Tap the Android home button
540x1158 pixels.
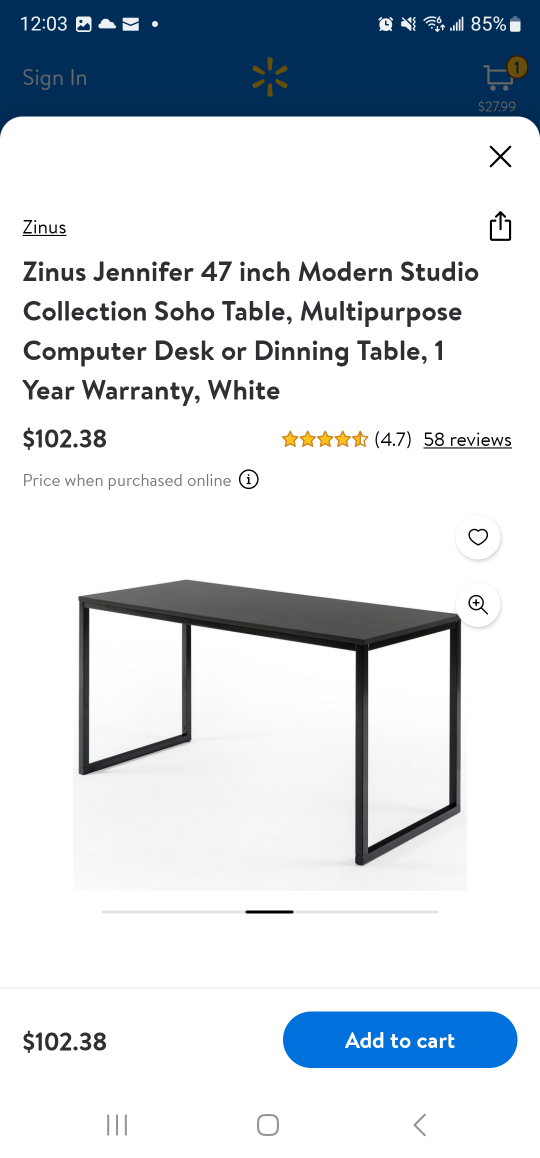[x=268, y=1125]
